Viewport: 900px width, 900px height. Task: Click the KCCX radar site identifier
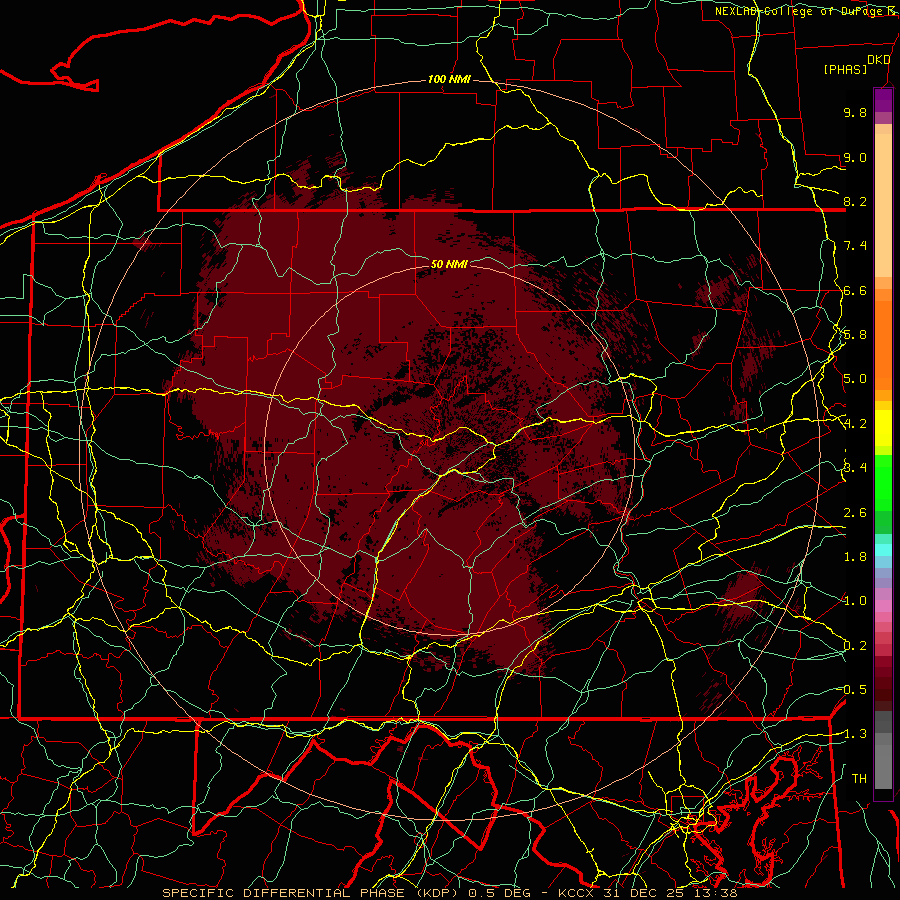click(577, 893)
